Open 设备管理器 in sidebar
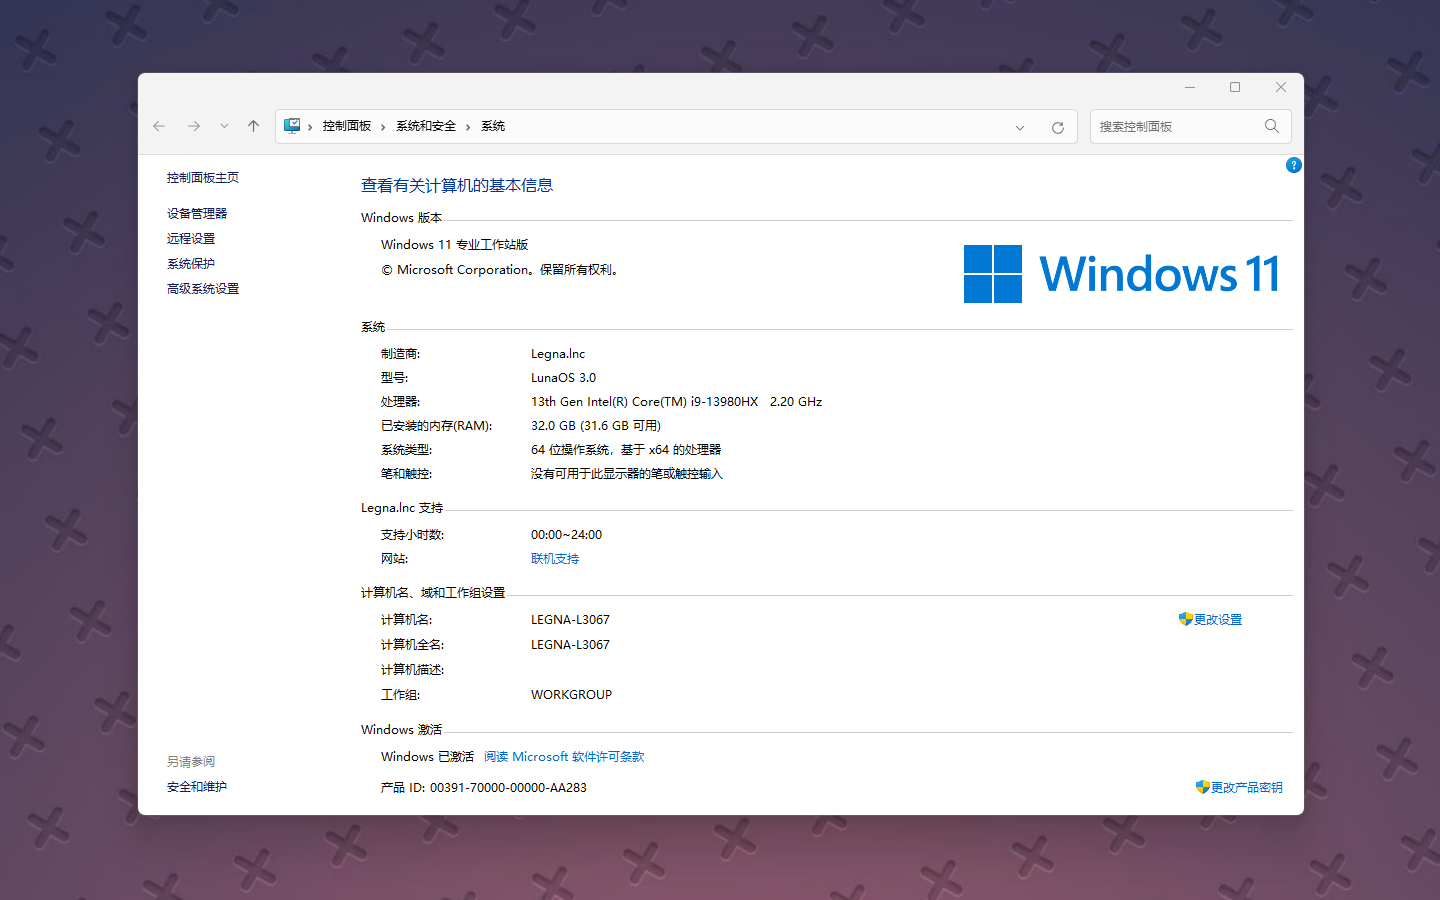The height and width of the screenshot is (900, 1440). tap(197, 214)
